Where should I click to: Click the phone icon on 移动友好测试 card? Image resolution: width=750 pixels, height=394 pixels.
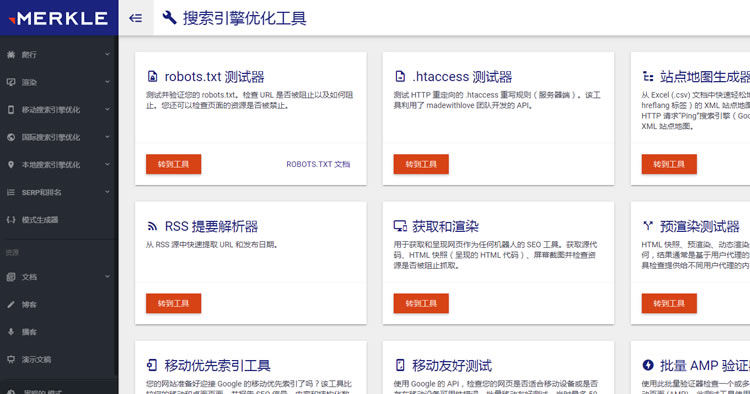click(x=400, y=365)
